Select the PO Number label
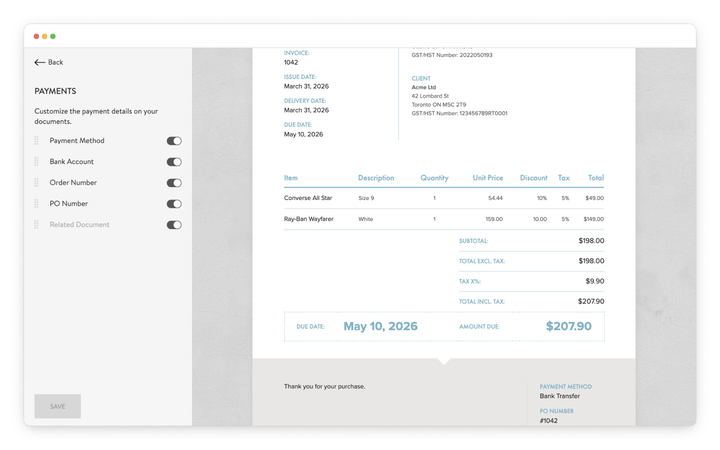 [x=68, y=203]
